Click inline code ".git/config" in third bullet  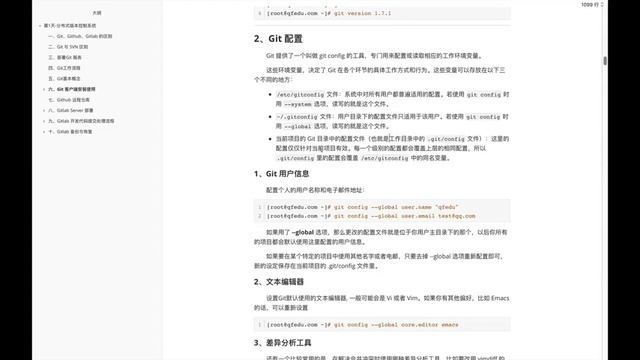446,139
